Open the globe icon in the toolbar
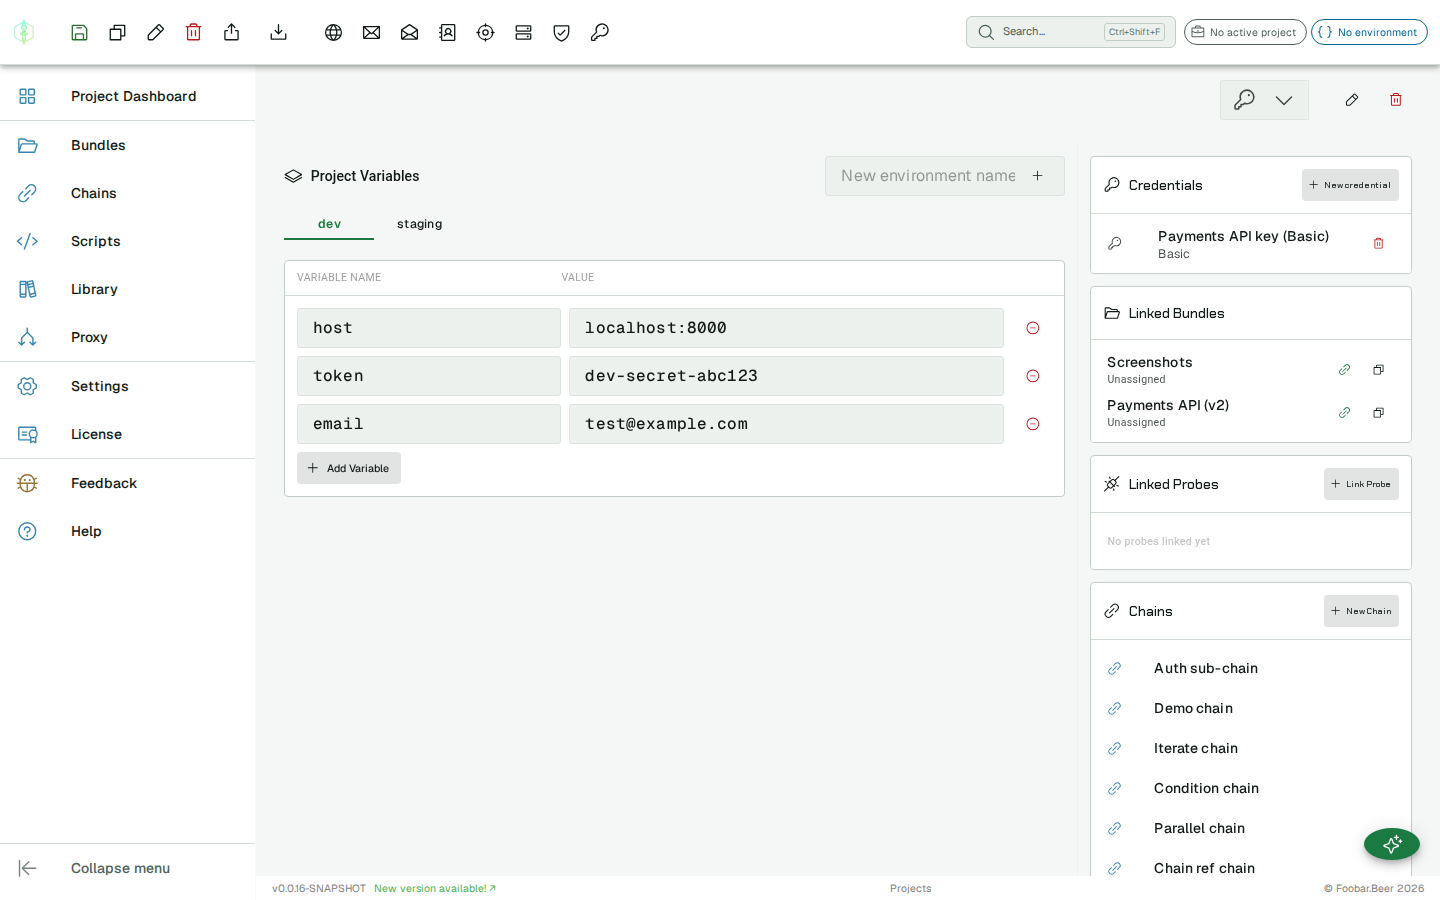Image resolution: width=1440 pixels, height=900 pixels. coord(334,32)
